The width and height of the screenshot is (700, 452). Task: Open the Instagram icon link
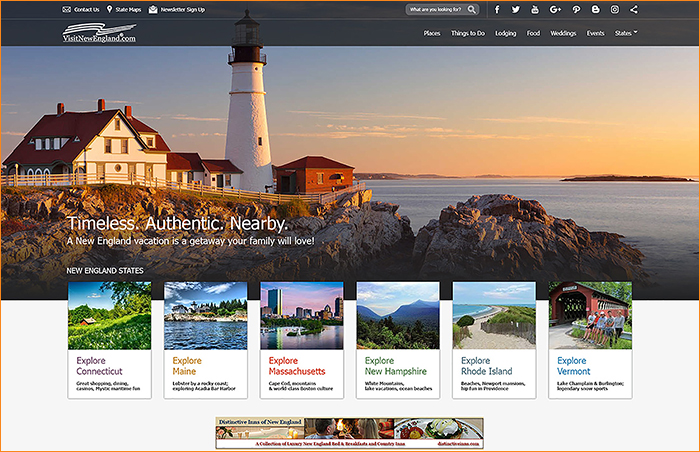click(614, 10)
